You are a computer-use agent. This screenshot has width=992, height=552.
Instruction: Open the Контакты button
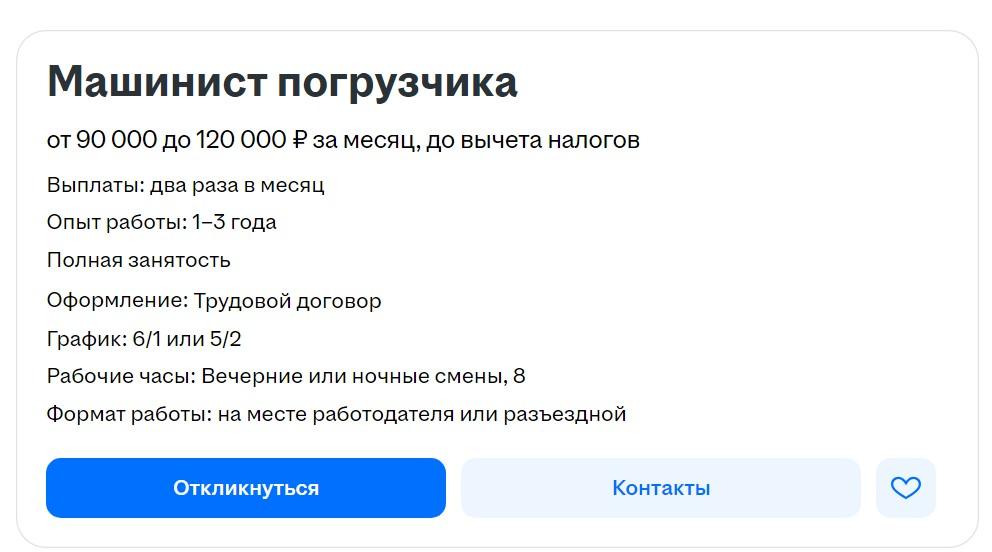661,488
